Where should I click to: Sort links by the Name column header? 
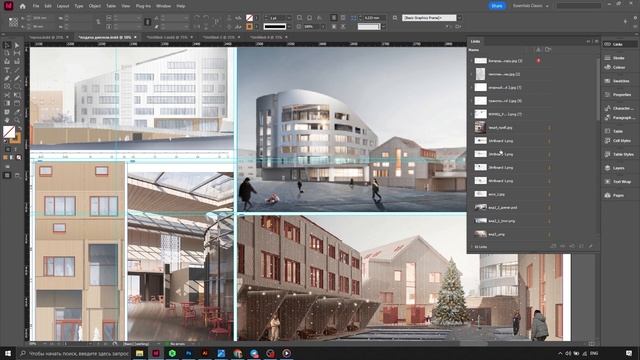(x=473, y=50)
